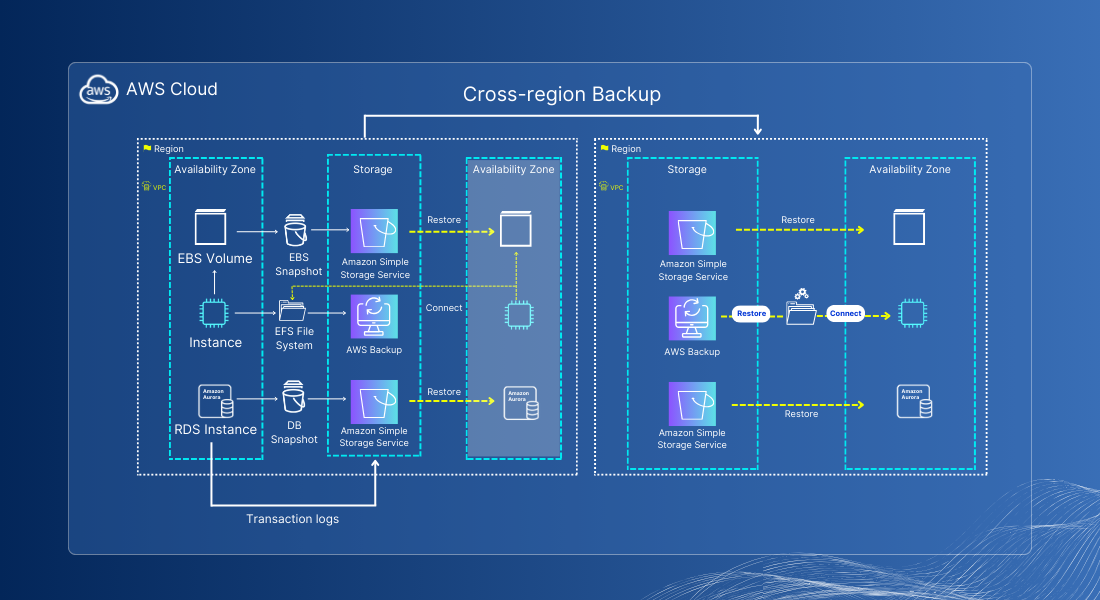The width and height of the screenshot is (1100, 600).
Task: Select the VPC icon in the right Region
Action: 603,186
